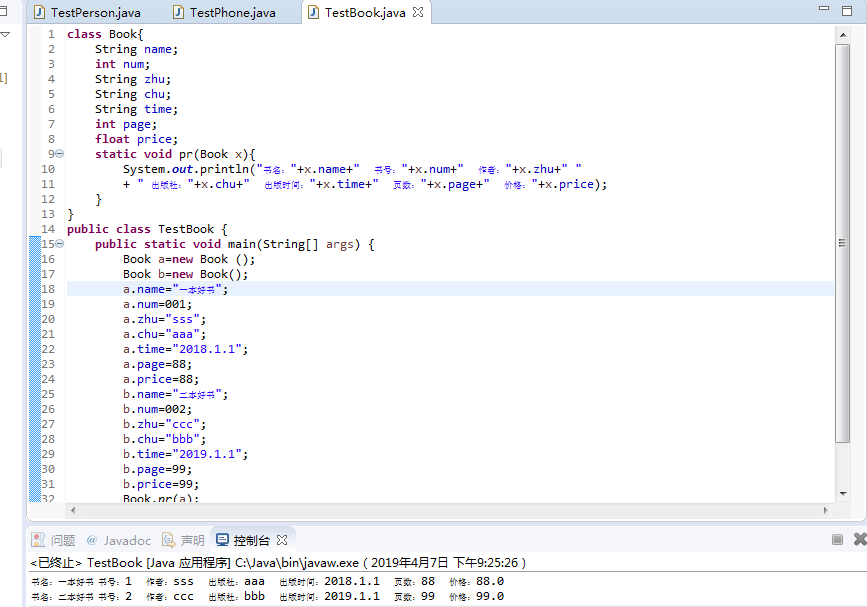This screenshot has width=867, height=607.
Task: Click 'b.chu="bbb";' on line 28
Action: click(164, 439)
